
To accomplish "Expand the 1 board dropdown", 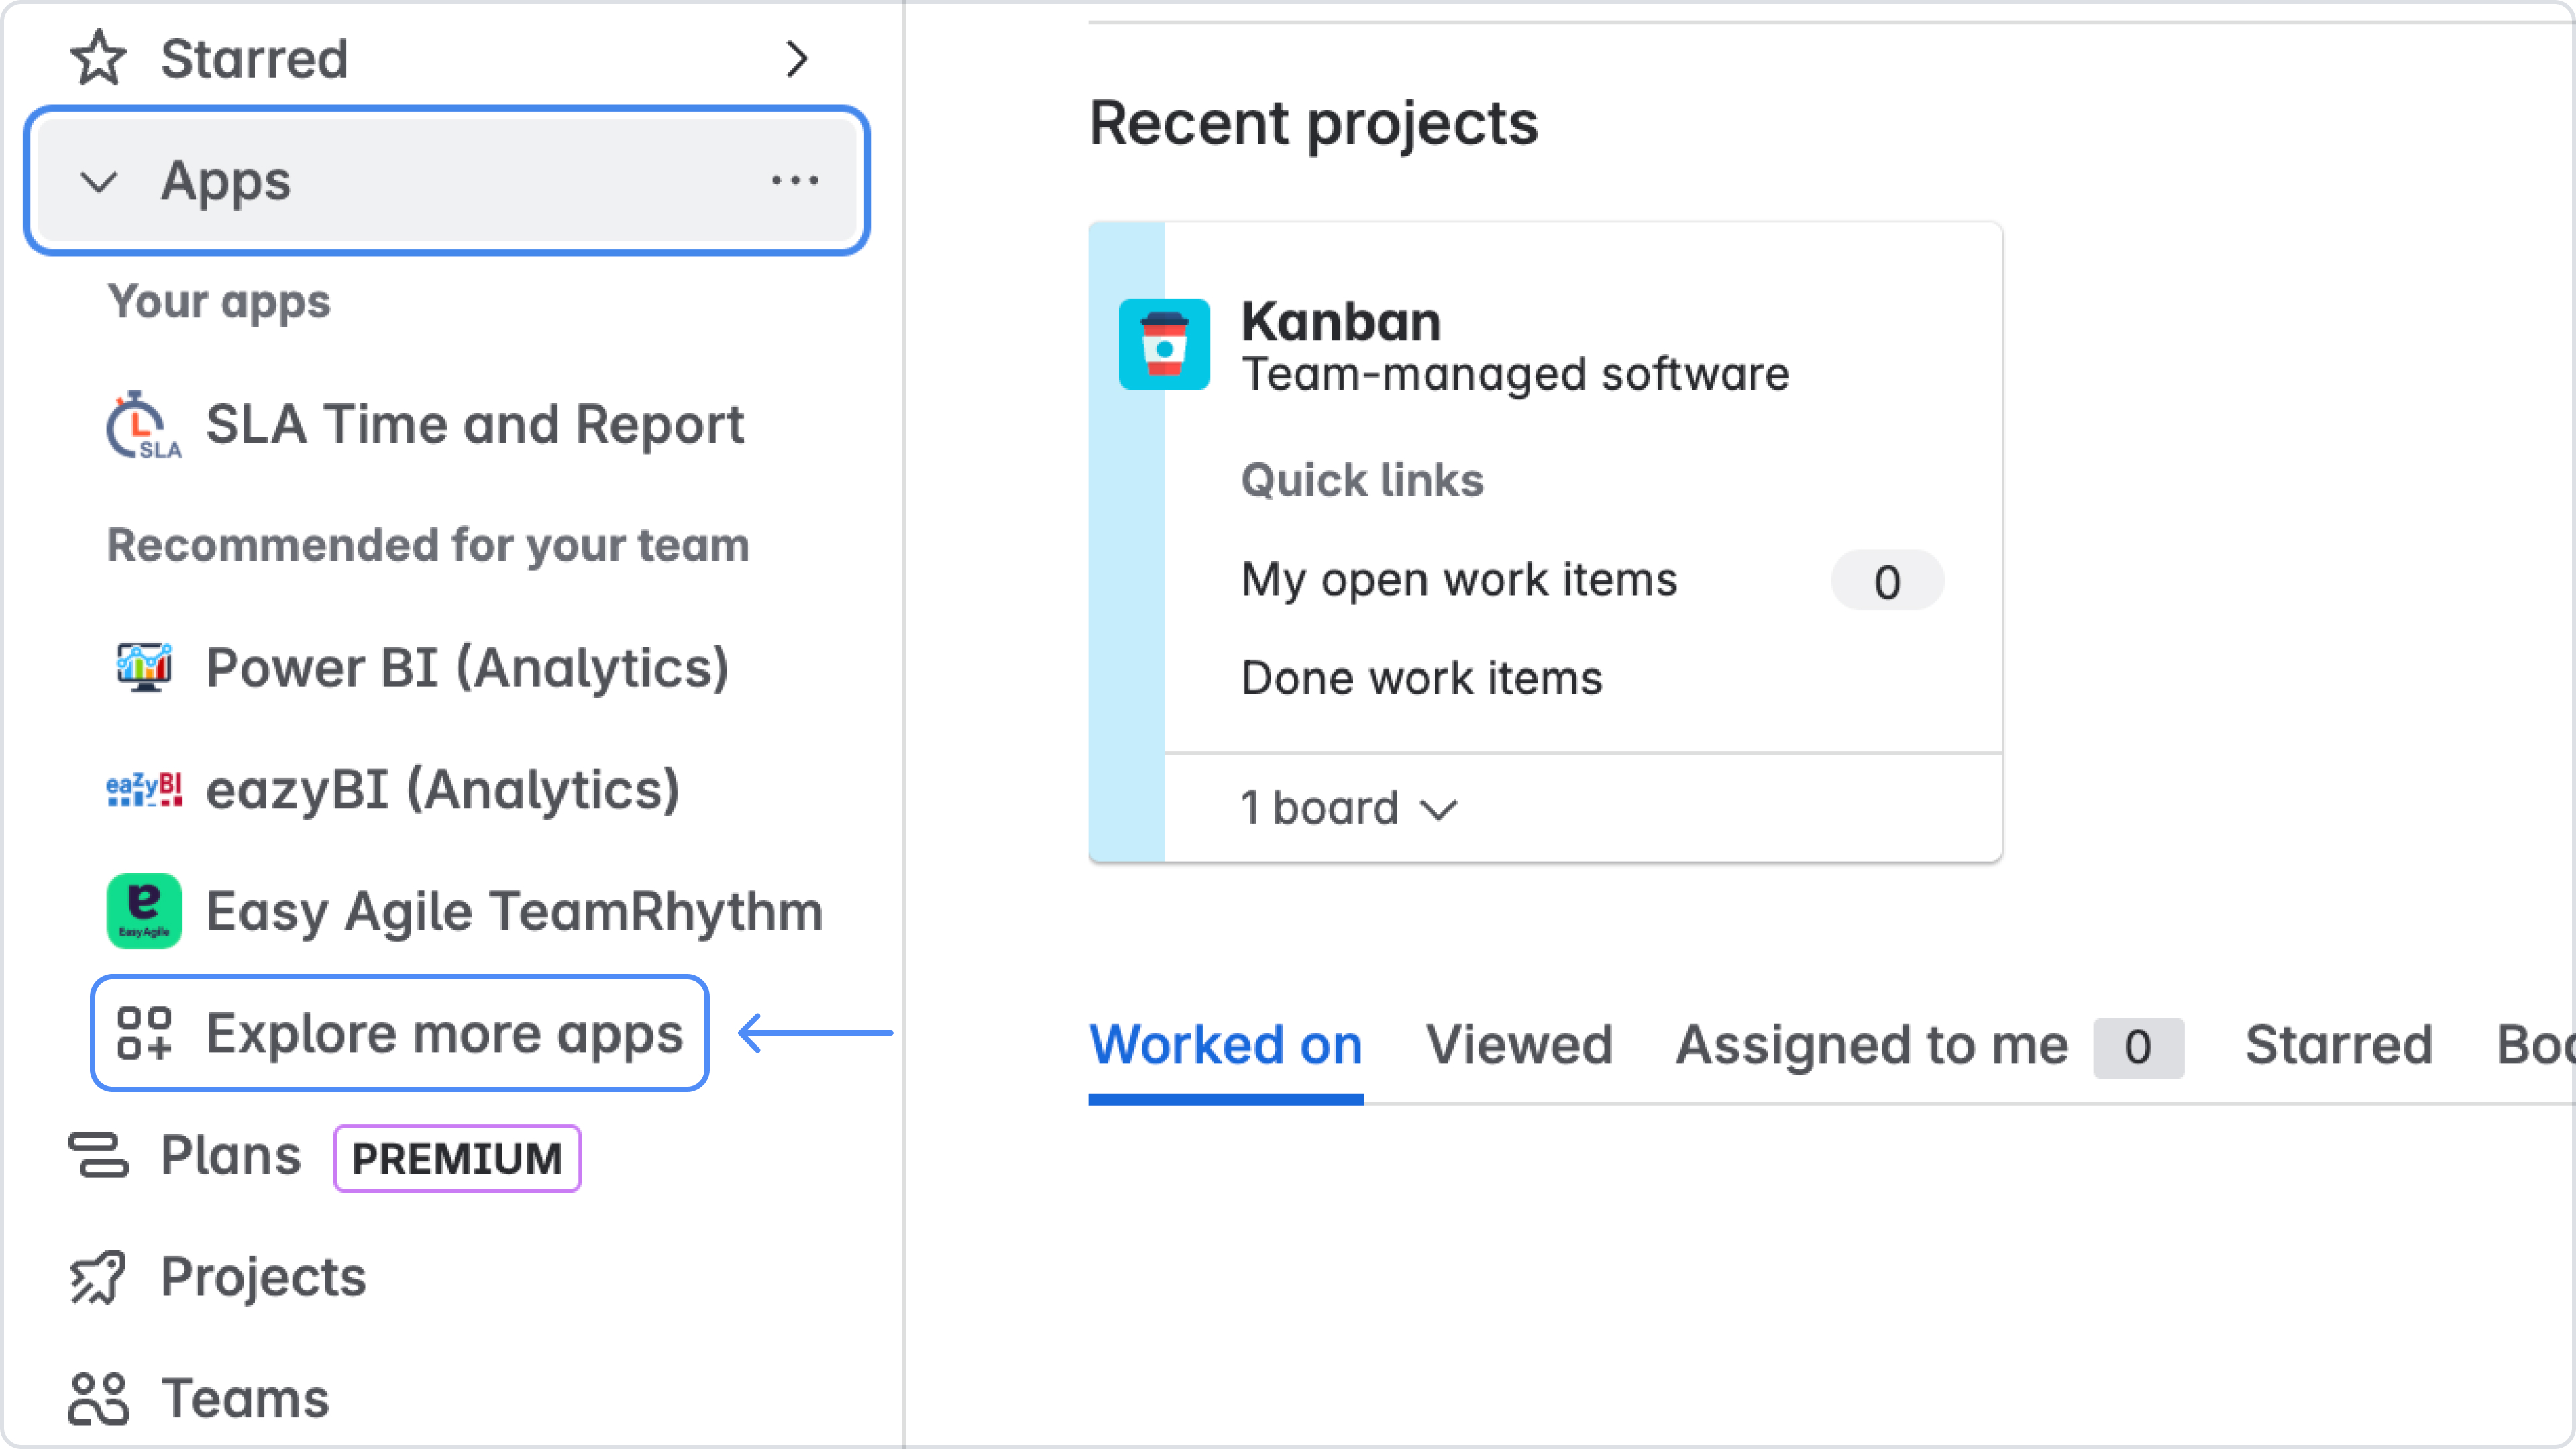I will point(1348,808).
